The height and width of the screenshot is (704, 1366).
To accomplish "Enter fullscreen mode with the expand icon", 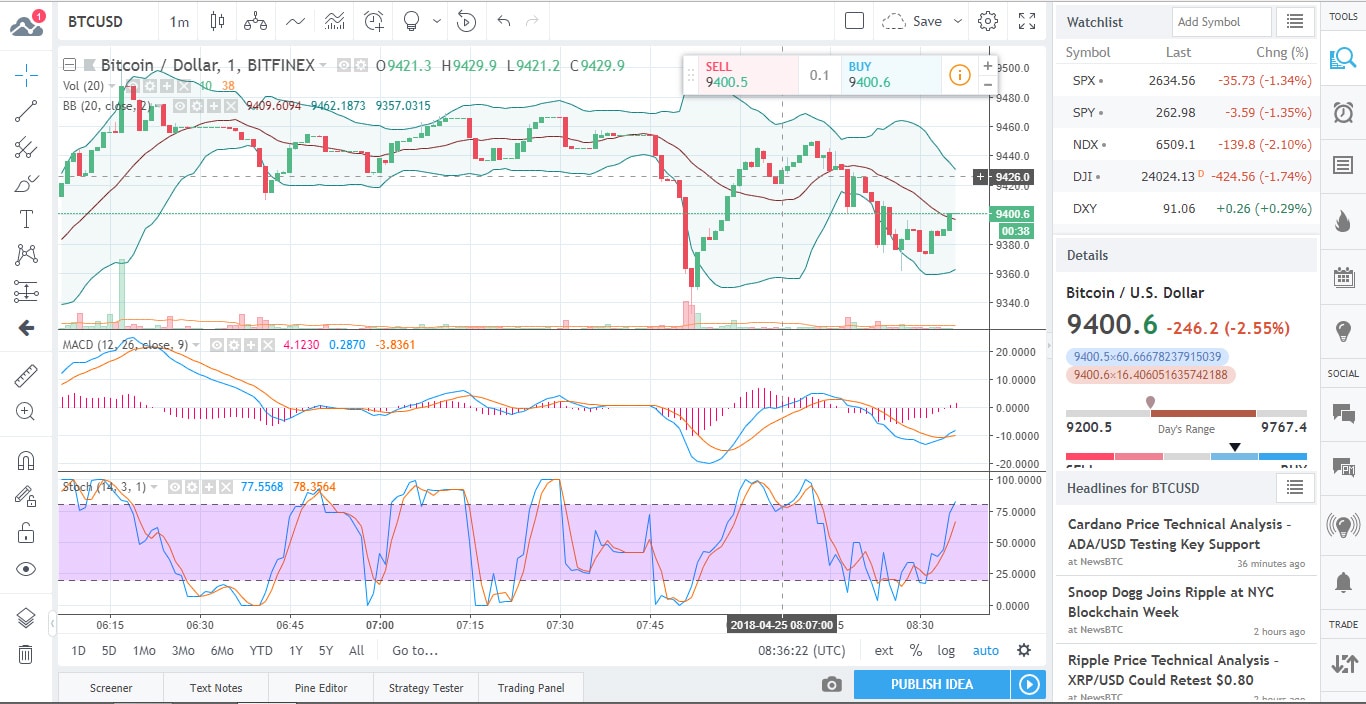I will [1027, 21].
